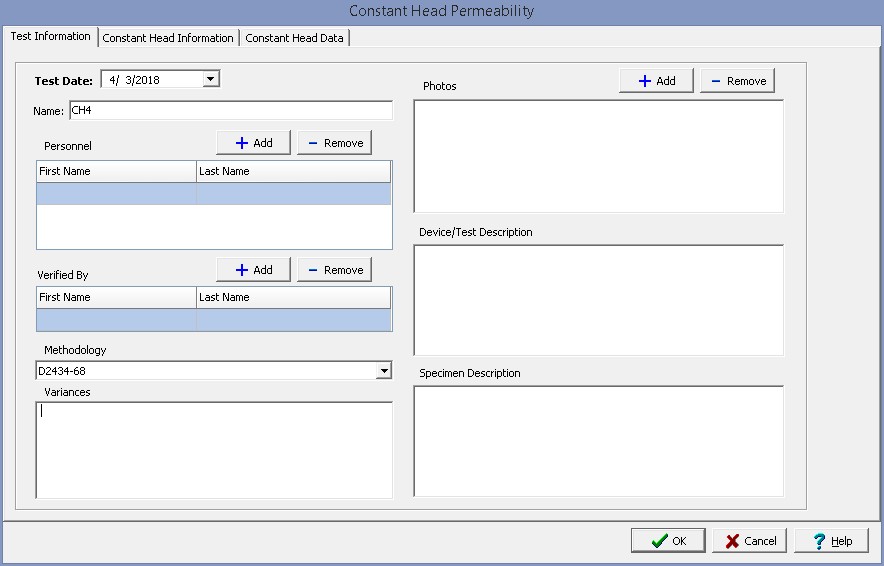This screenshot has width=884, height=566.
Task: Focus the Variances text area
Action: pyautogui.click(x=214, y=449)
